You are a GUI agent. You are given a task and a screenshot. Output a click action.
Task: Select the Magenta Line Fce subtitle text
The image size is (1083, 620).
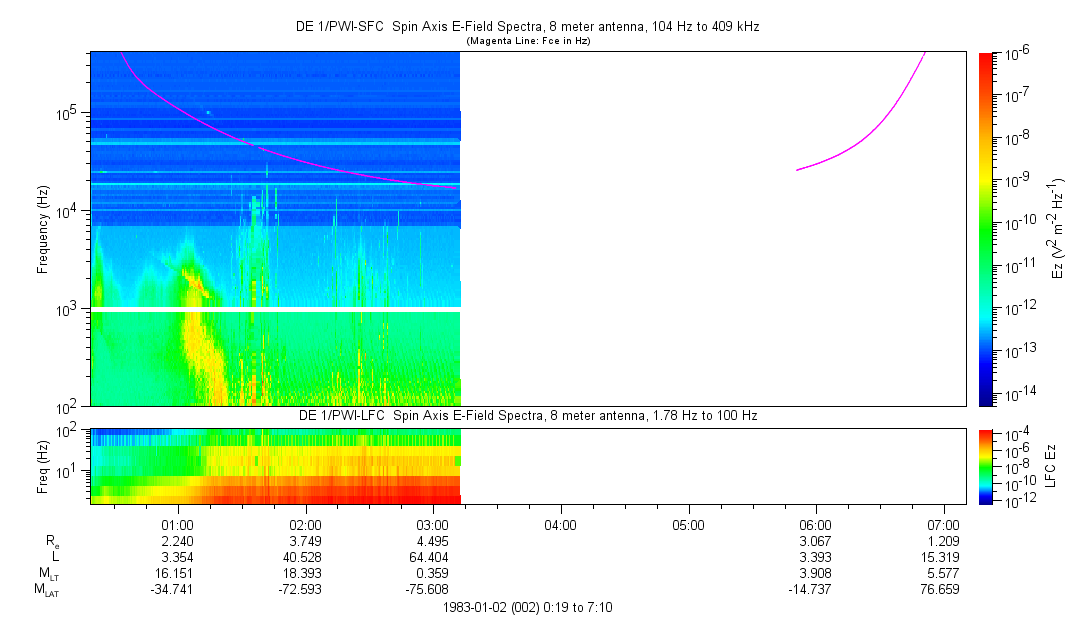coord(527,40)
